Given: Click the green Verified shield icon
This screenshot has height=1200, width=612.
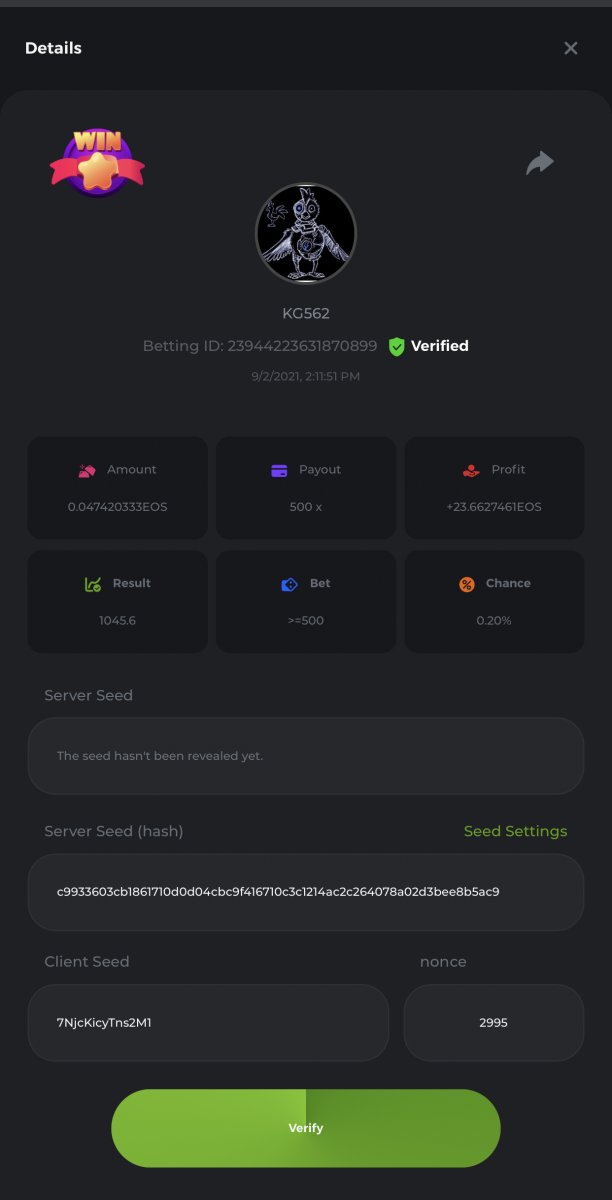Looking at the screenshot, I should point(397,346).
